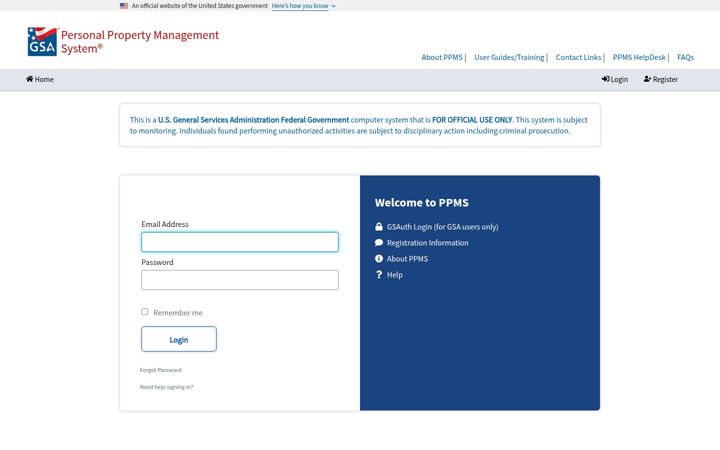Open About PPMS in Welcome panel
The width and height of the screenshot is (720, 450).
click(x=407, y=259)
